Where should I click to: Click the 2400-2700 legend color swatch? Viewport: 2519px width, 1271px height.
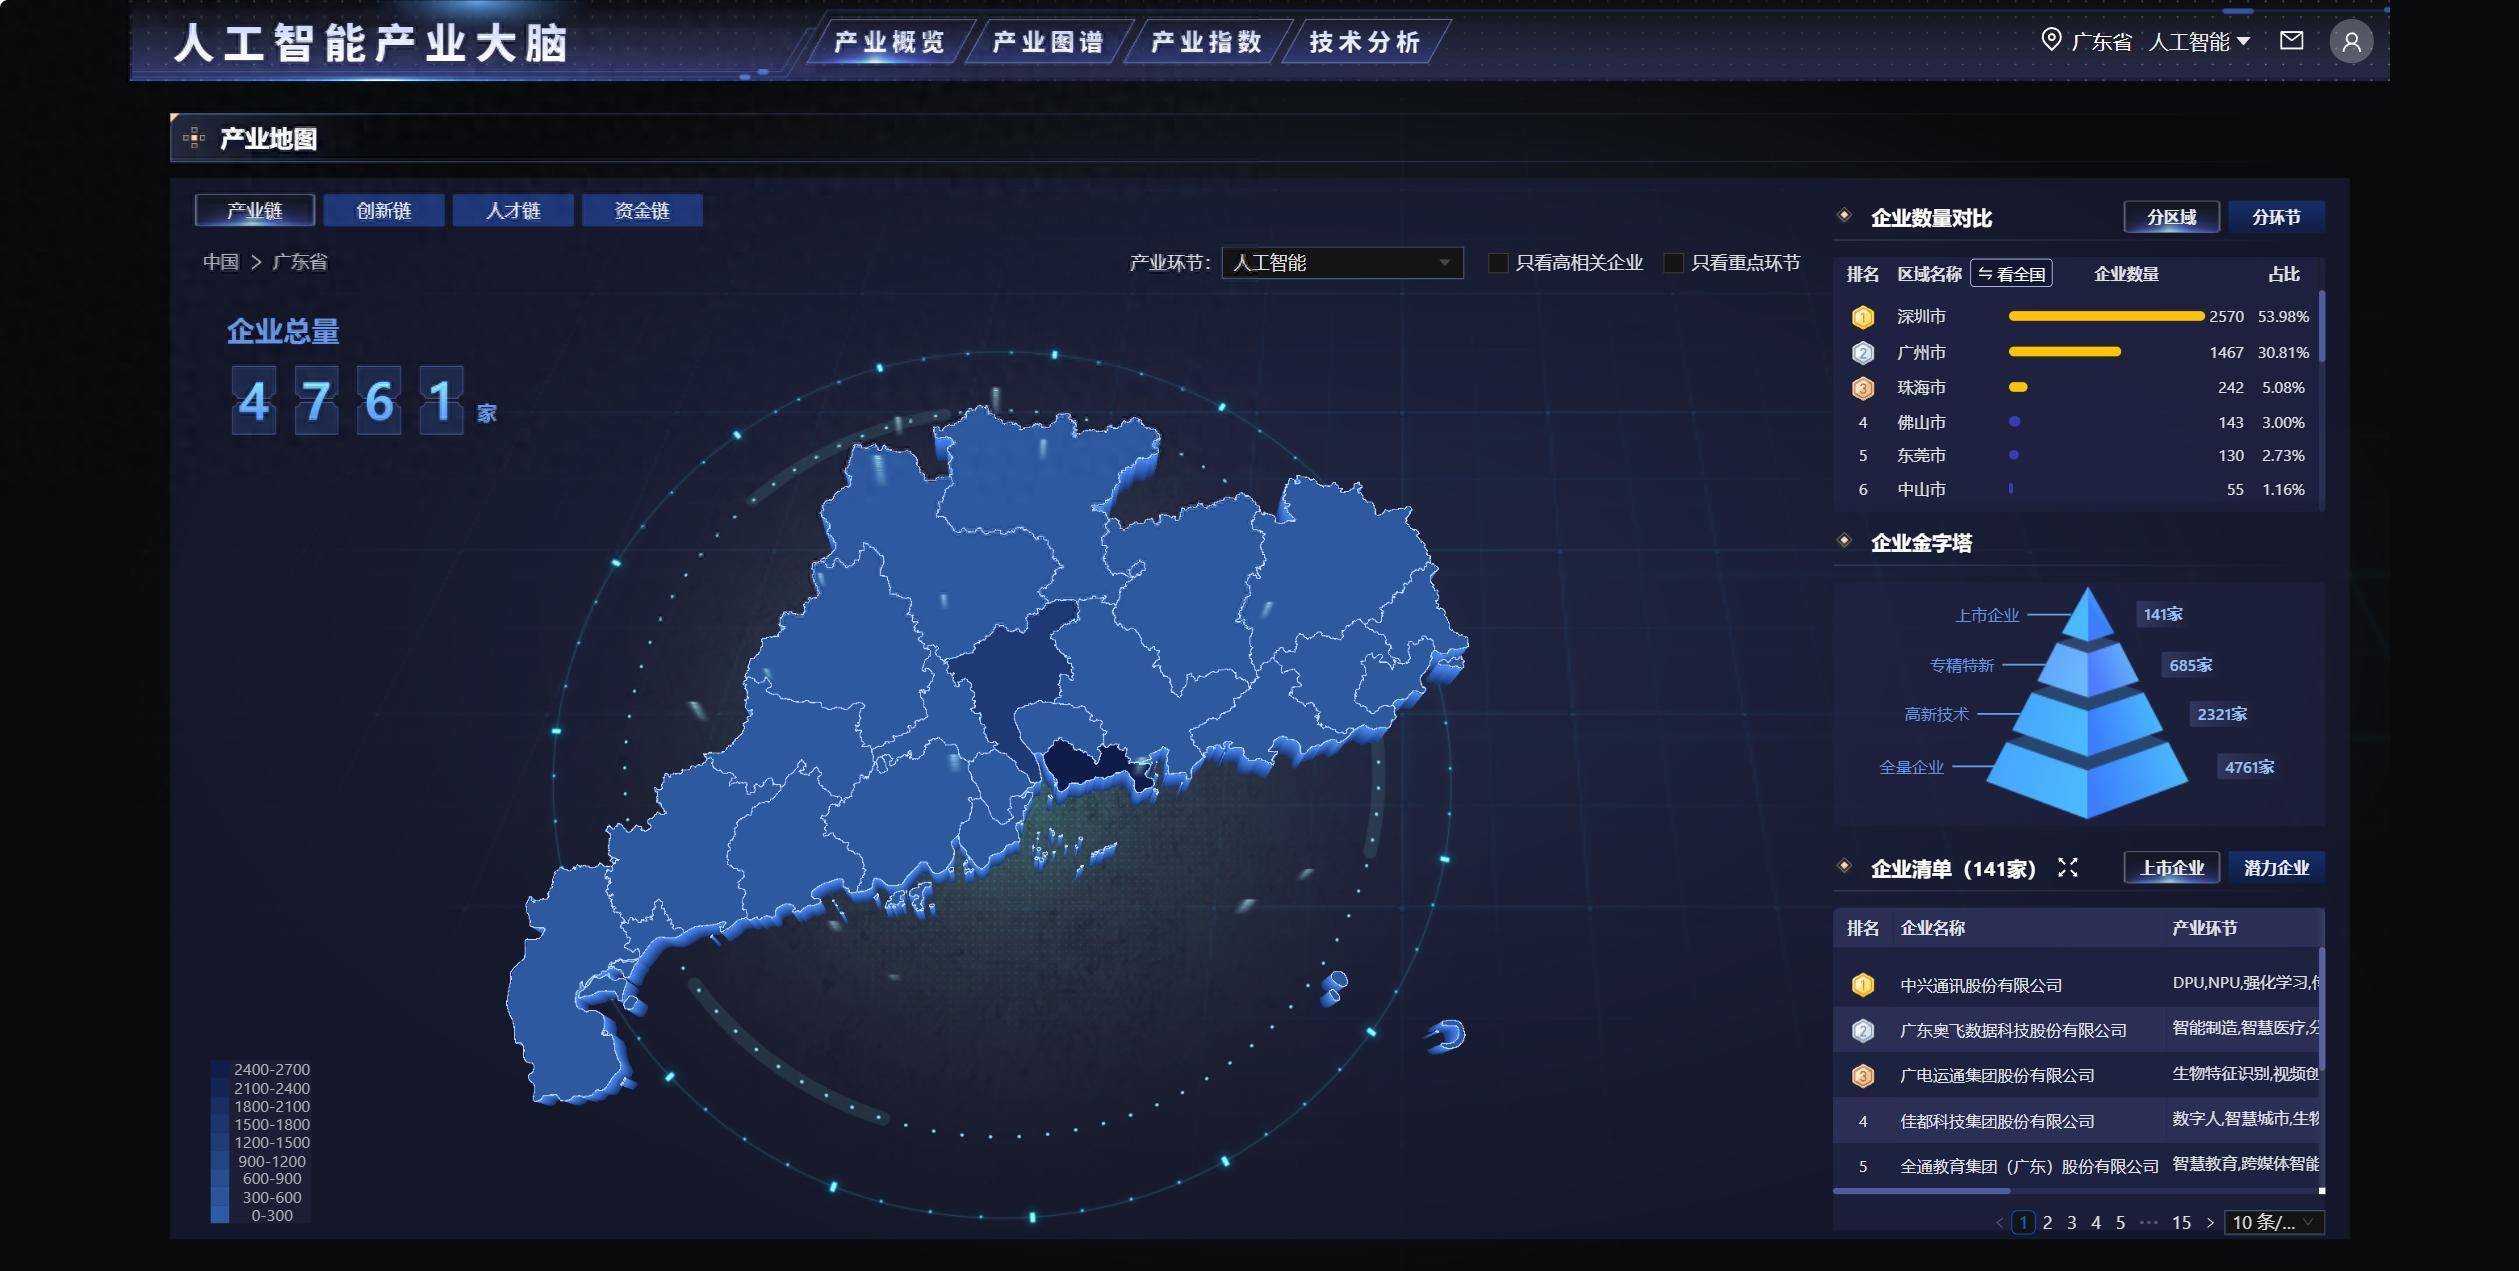220,1069
